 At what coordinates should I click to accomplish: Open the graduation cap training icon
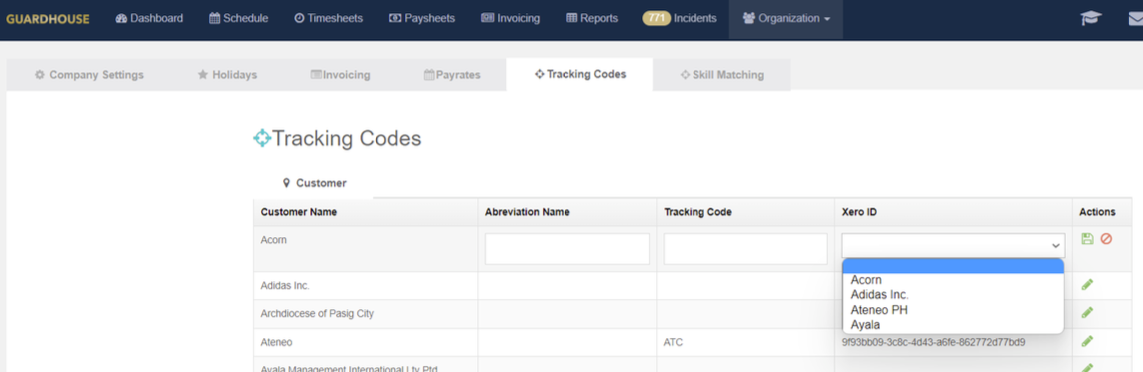pyautogui.click(x=1091, y=19)
